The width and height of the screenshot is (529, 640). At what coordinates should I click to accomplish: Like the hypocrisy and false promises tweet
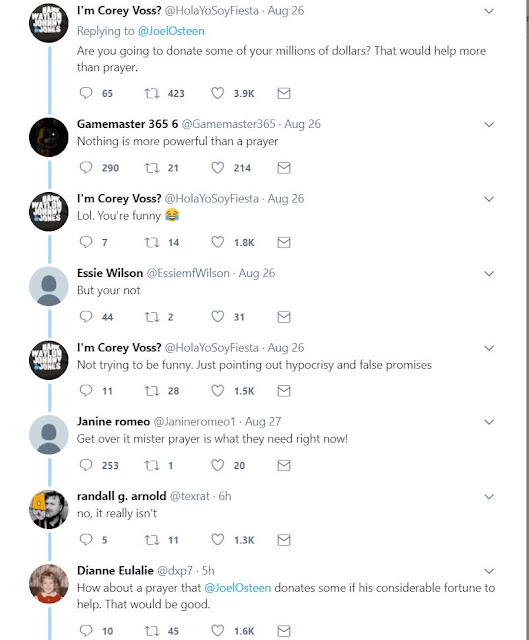pos(218,391)
